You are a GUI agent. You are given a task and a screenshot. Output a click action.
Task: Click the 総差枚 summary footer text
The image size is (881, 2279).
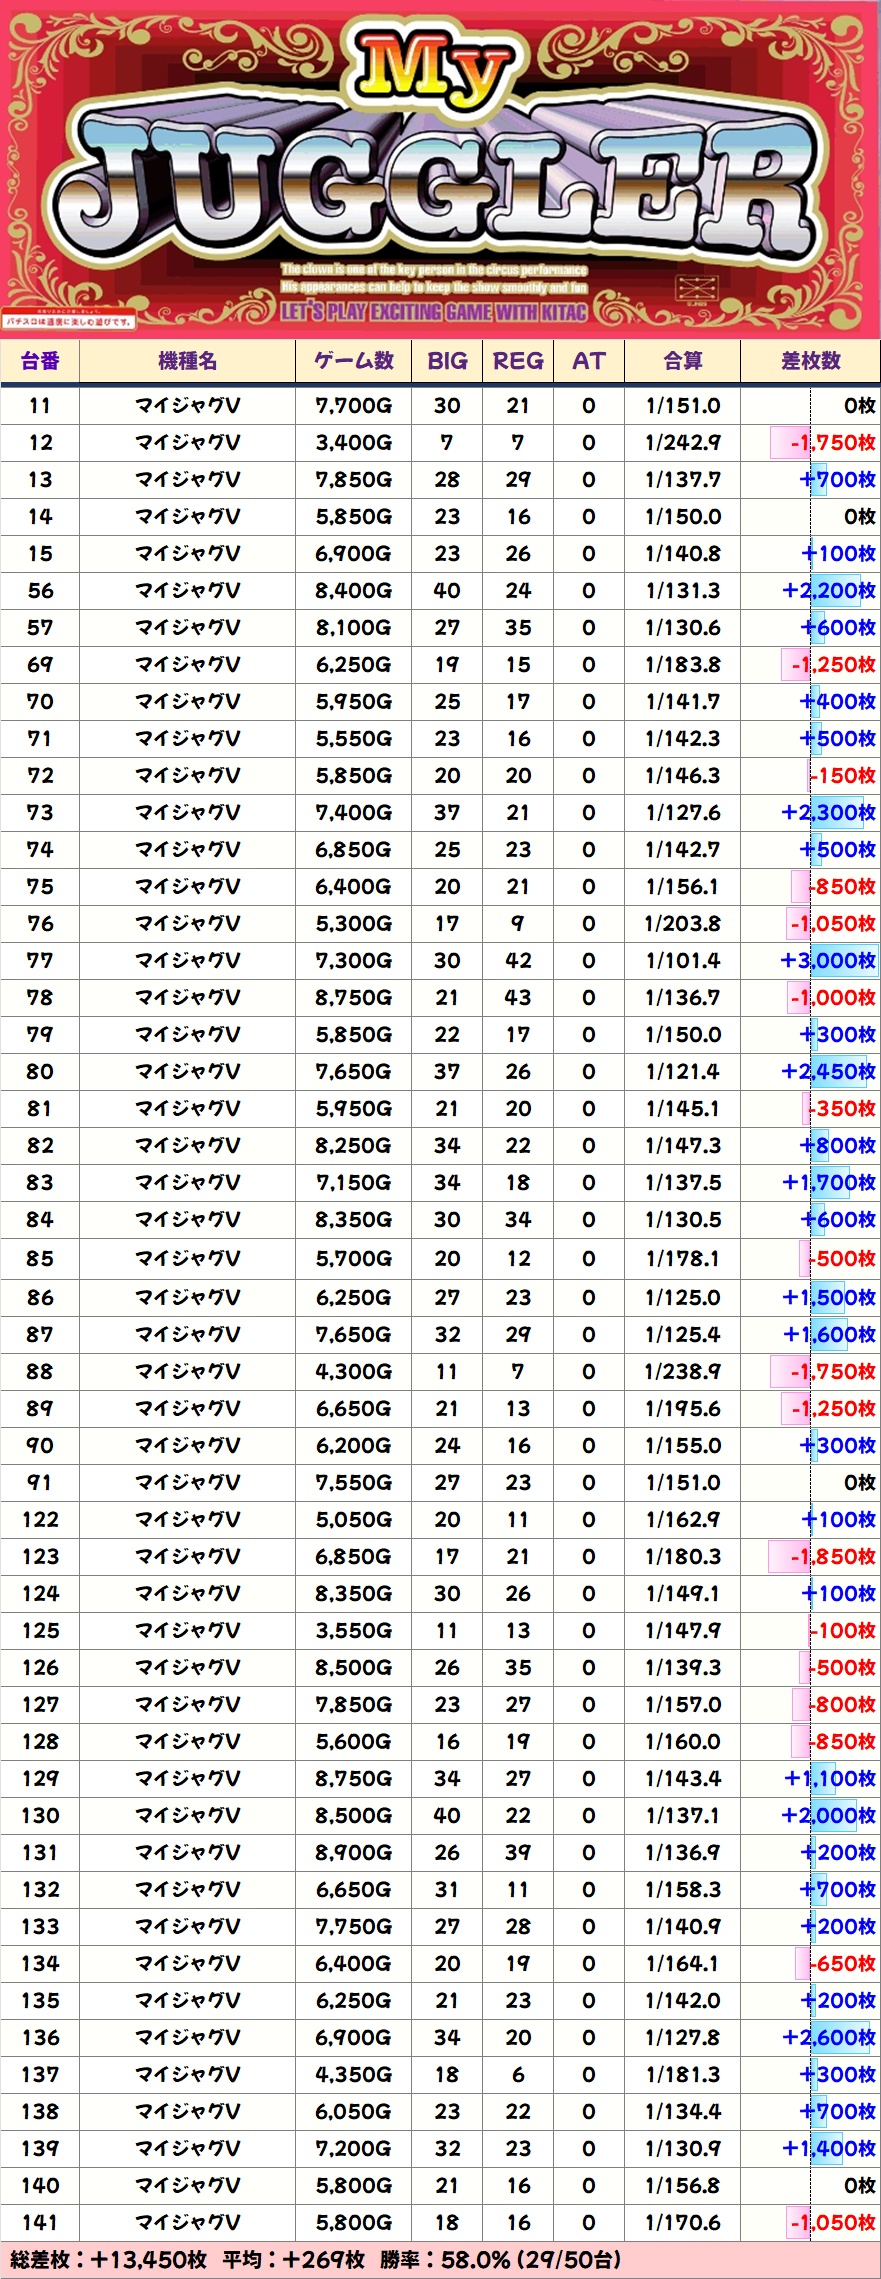point(108,2260)
